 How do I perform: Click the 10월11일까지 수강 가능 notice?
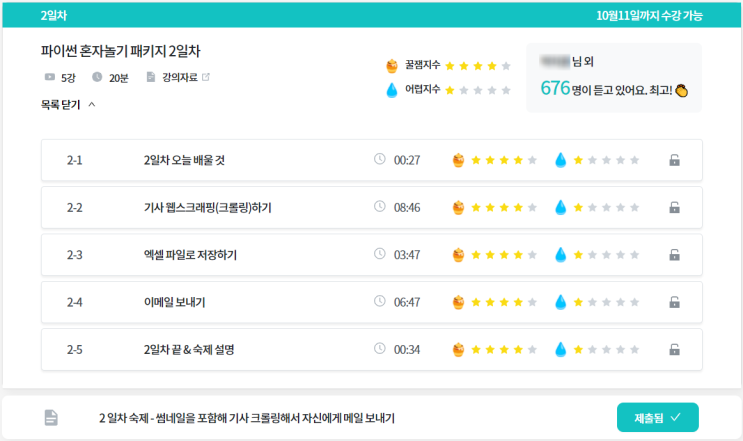[x=649, y=16]
